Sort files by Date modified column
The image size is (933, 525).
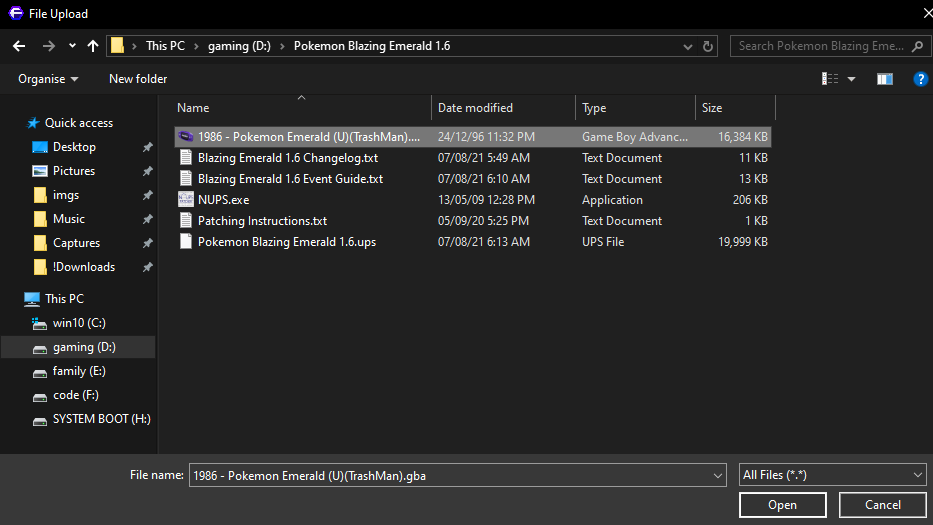pos(475,108)
